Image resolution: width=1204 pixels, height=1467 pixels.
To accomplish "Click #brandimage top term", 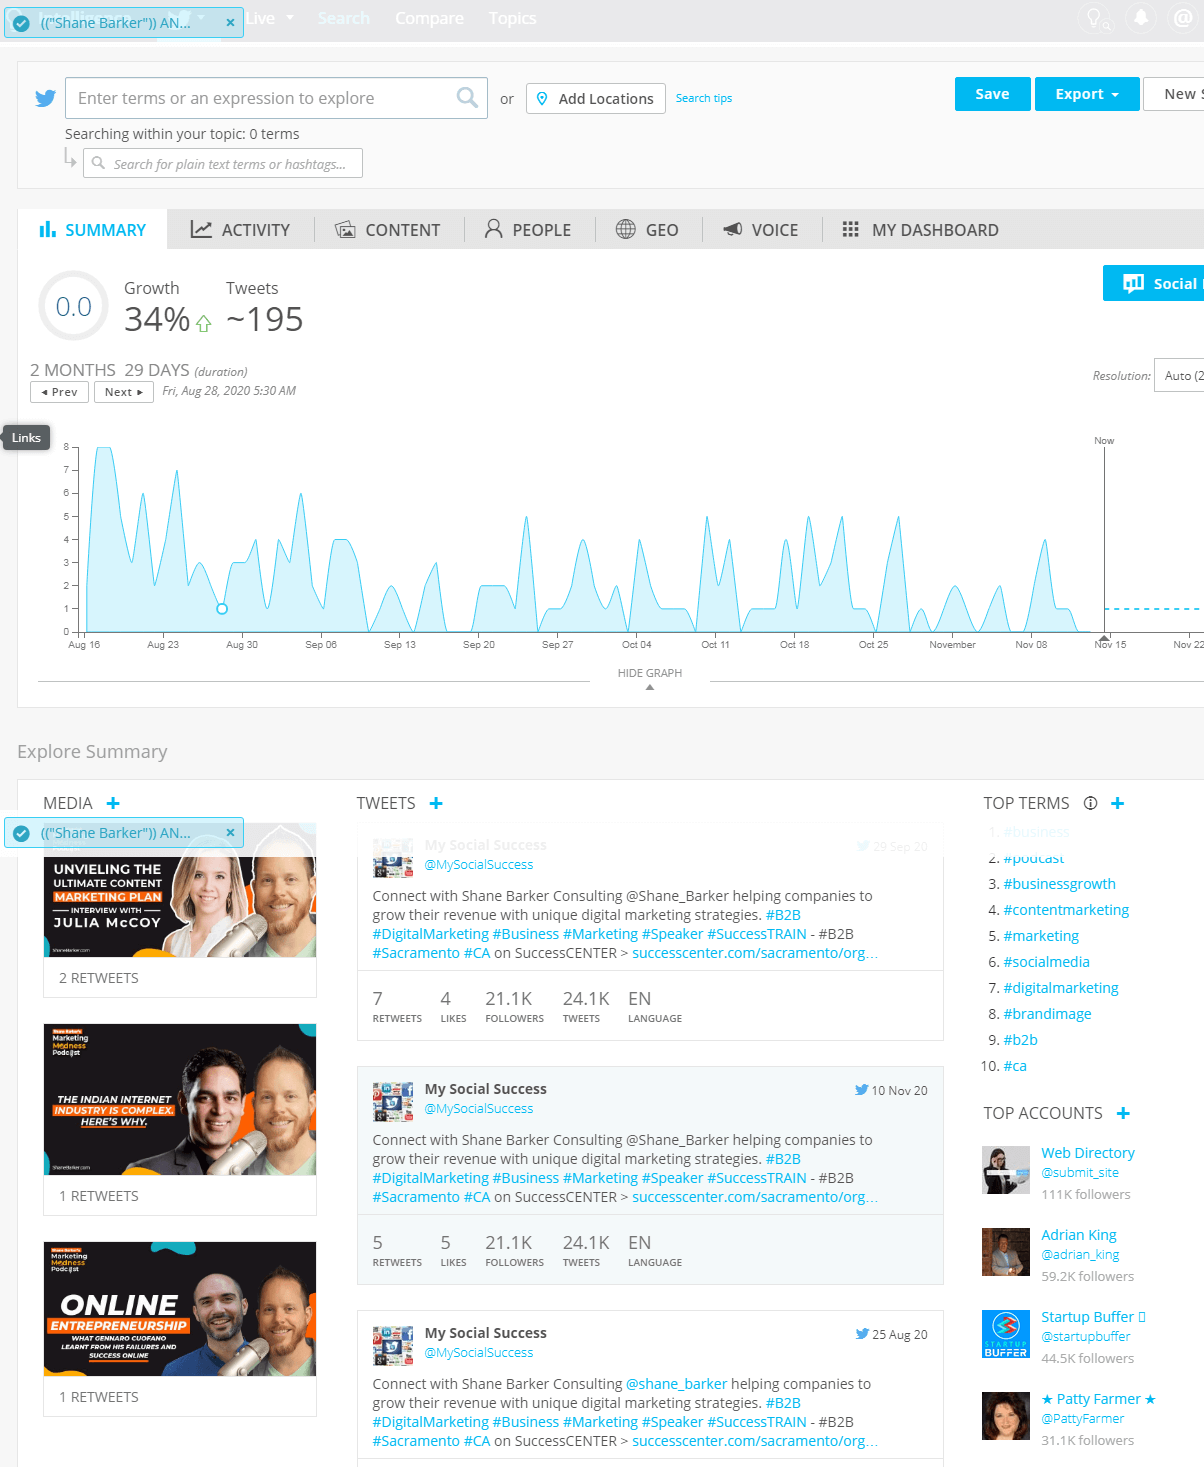I will [1047, 1014].
